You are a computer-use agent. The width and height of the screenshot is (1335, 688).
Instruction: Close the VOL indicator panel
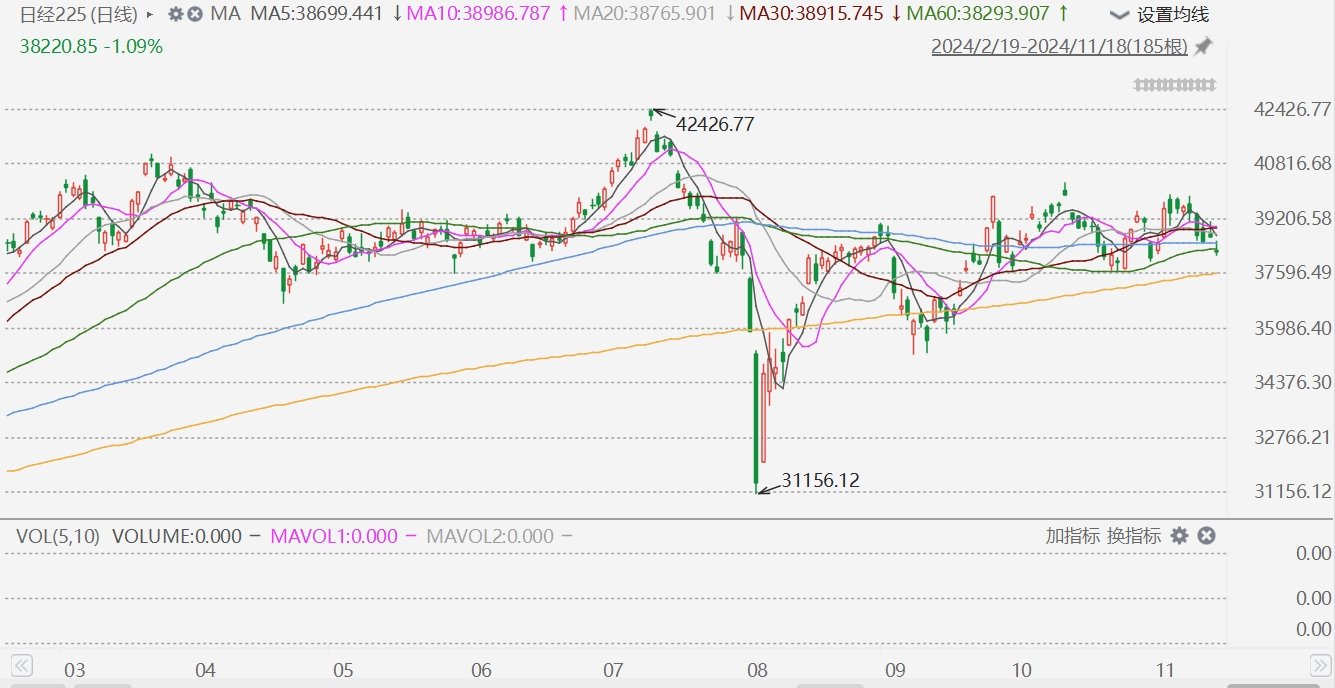tap(1206, 535)
